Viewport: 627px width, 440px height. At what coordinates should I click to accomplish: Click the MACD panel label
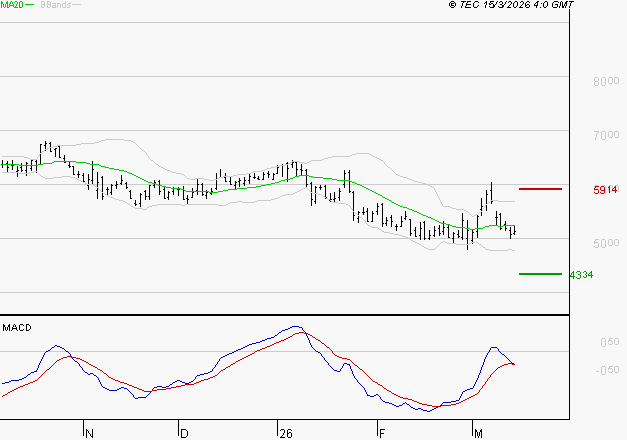point(17,328)
